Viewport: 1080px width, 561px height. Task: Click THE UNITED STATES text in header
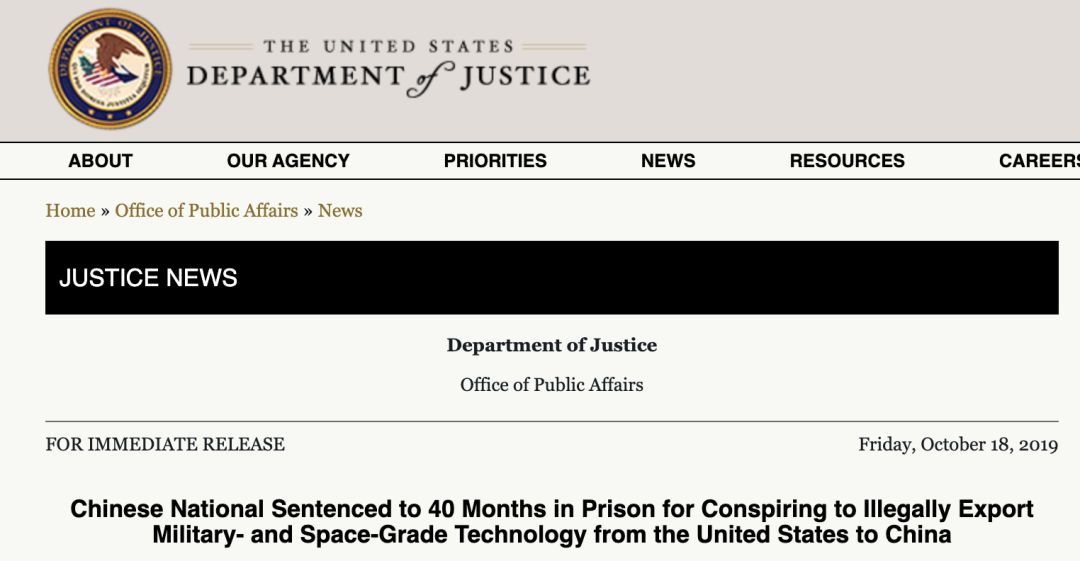[x=388, y=46]
